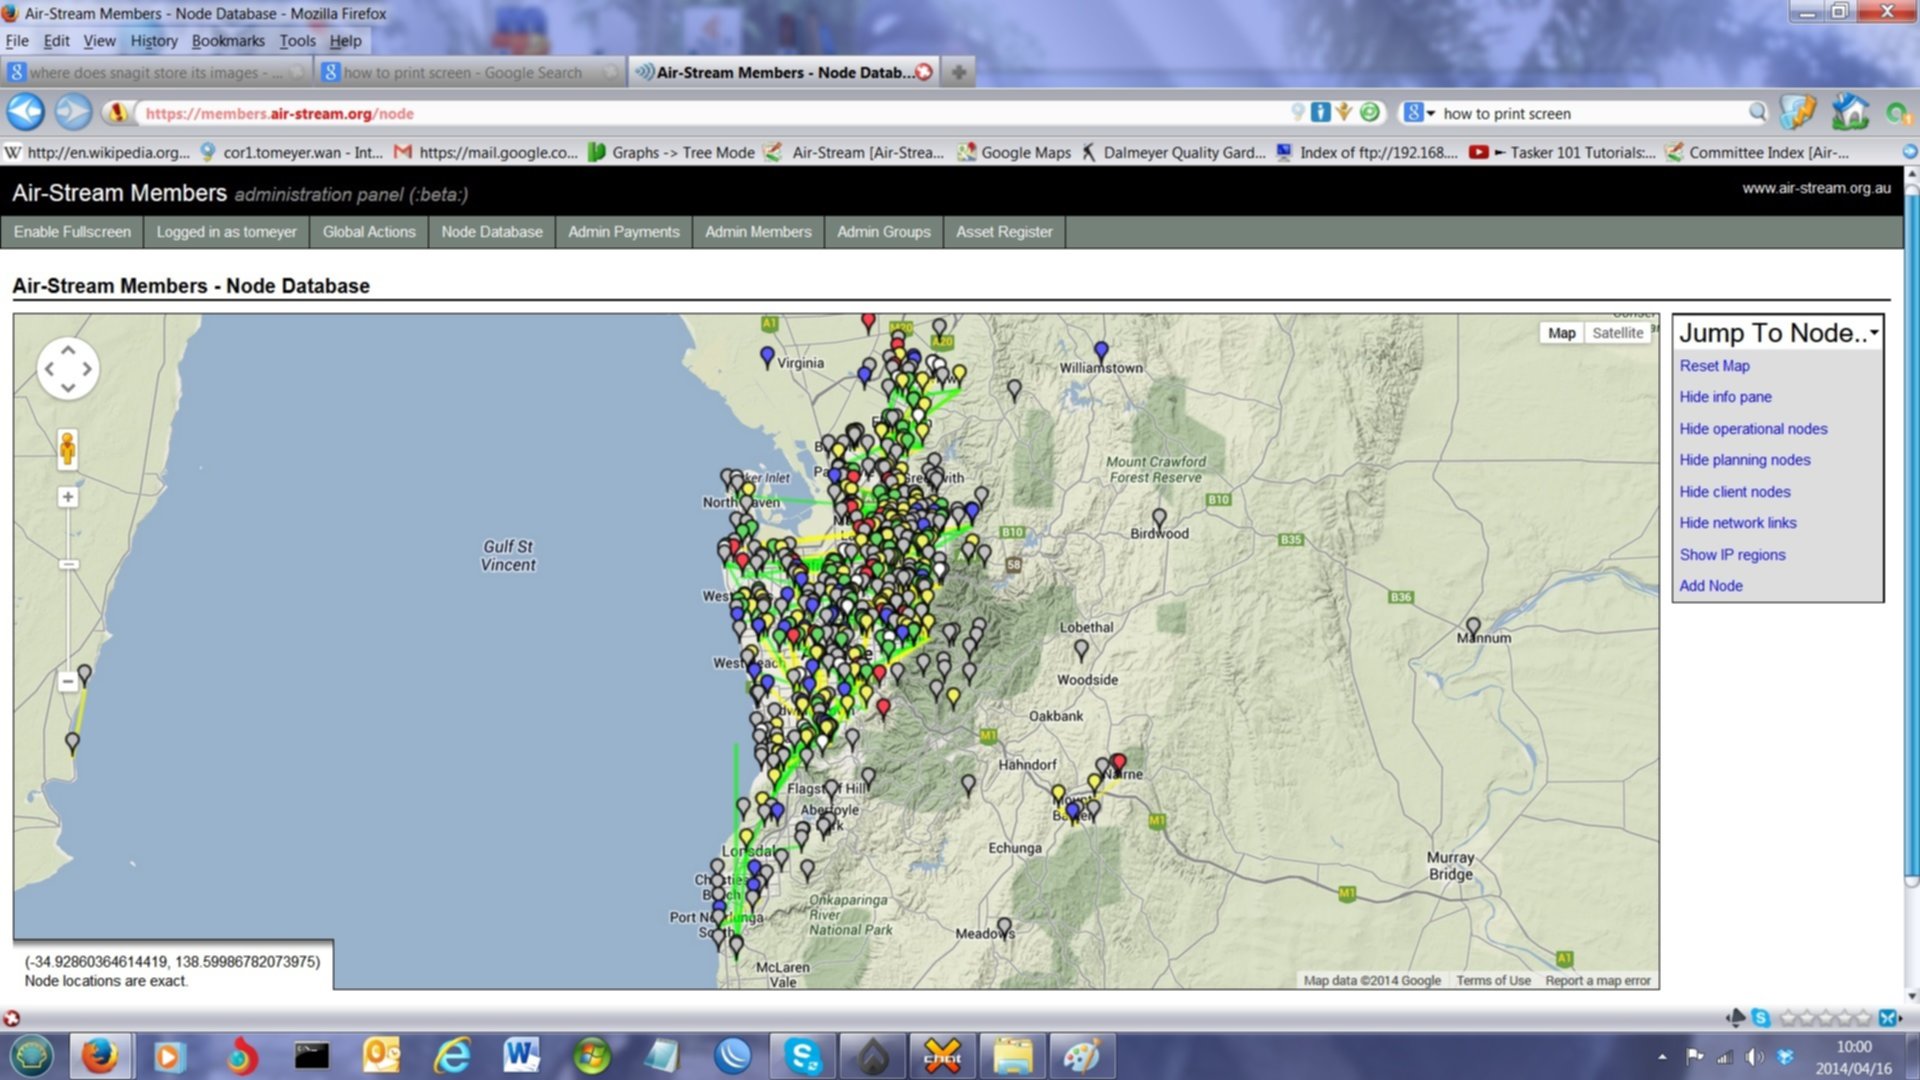Image resolution: width=1920 pixels, height=1080 pixels.
Task: Close the Air-Stream Members tab
Action: pos(924,72)
